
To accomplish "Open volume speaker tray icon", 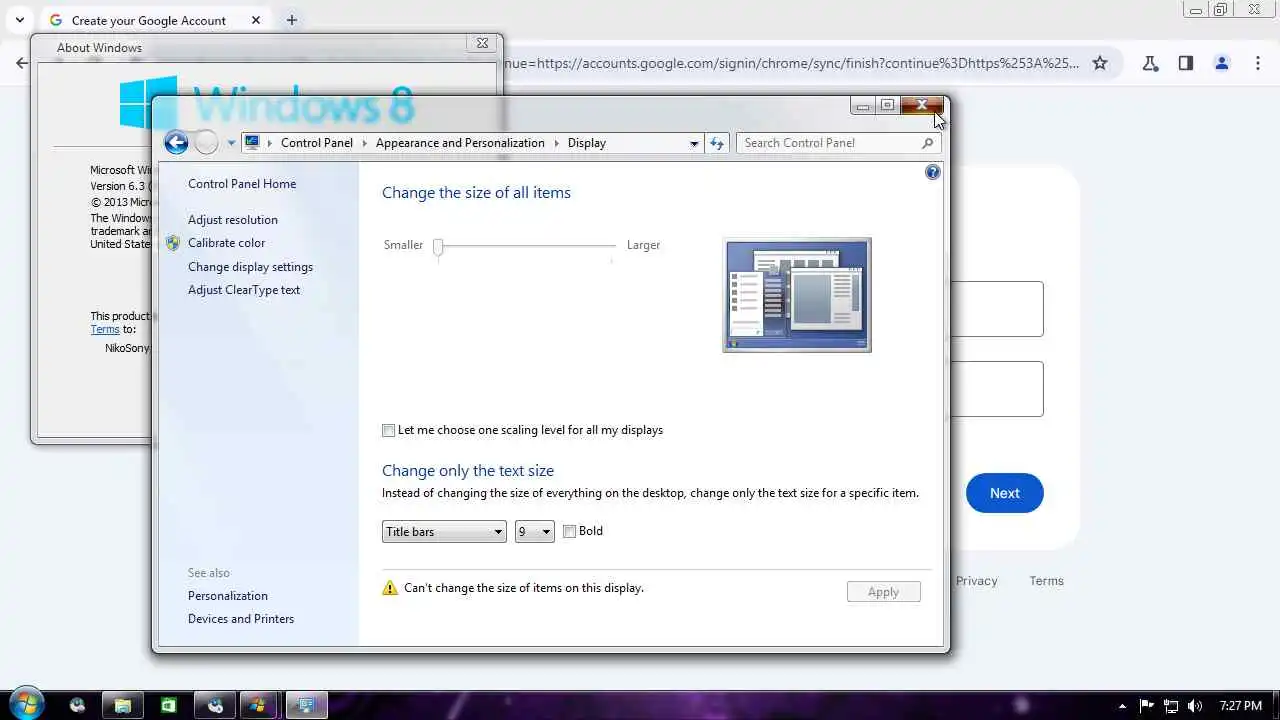I will click(x=1195, y=706).
